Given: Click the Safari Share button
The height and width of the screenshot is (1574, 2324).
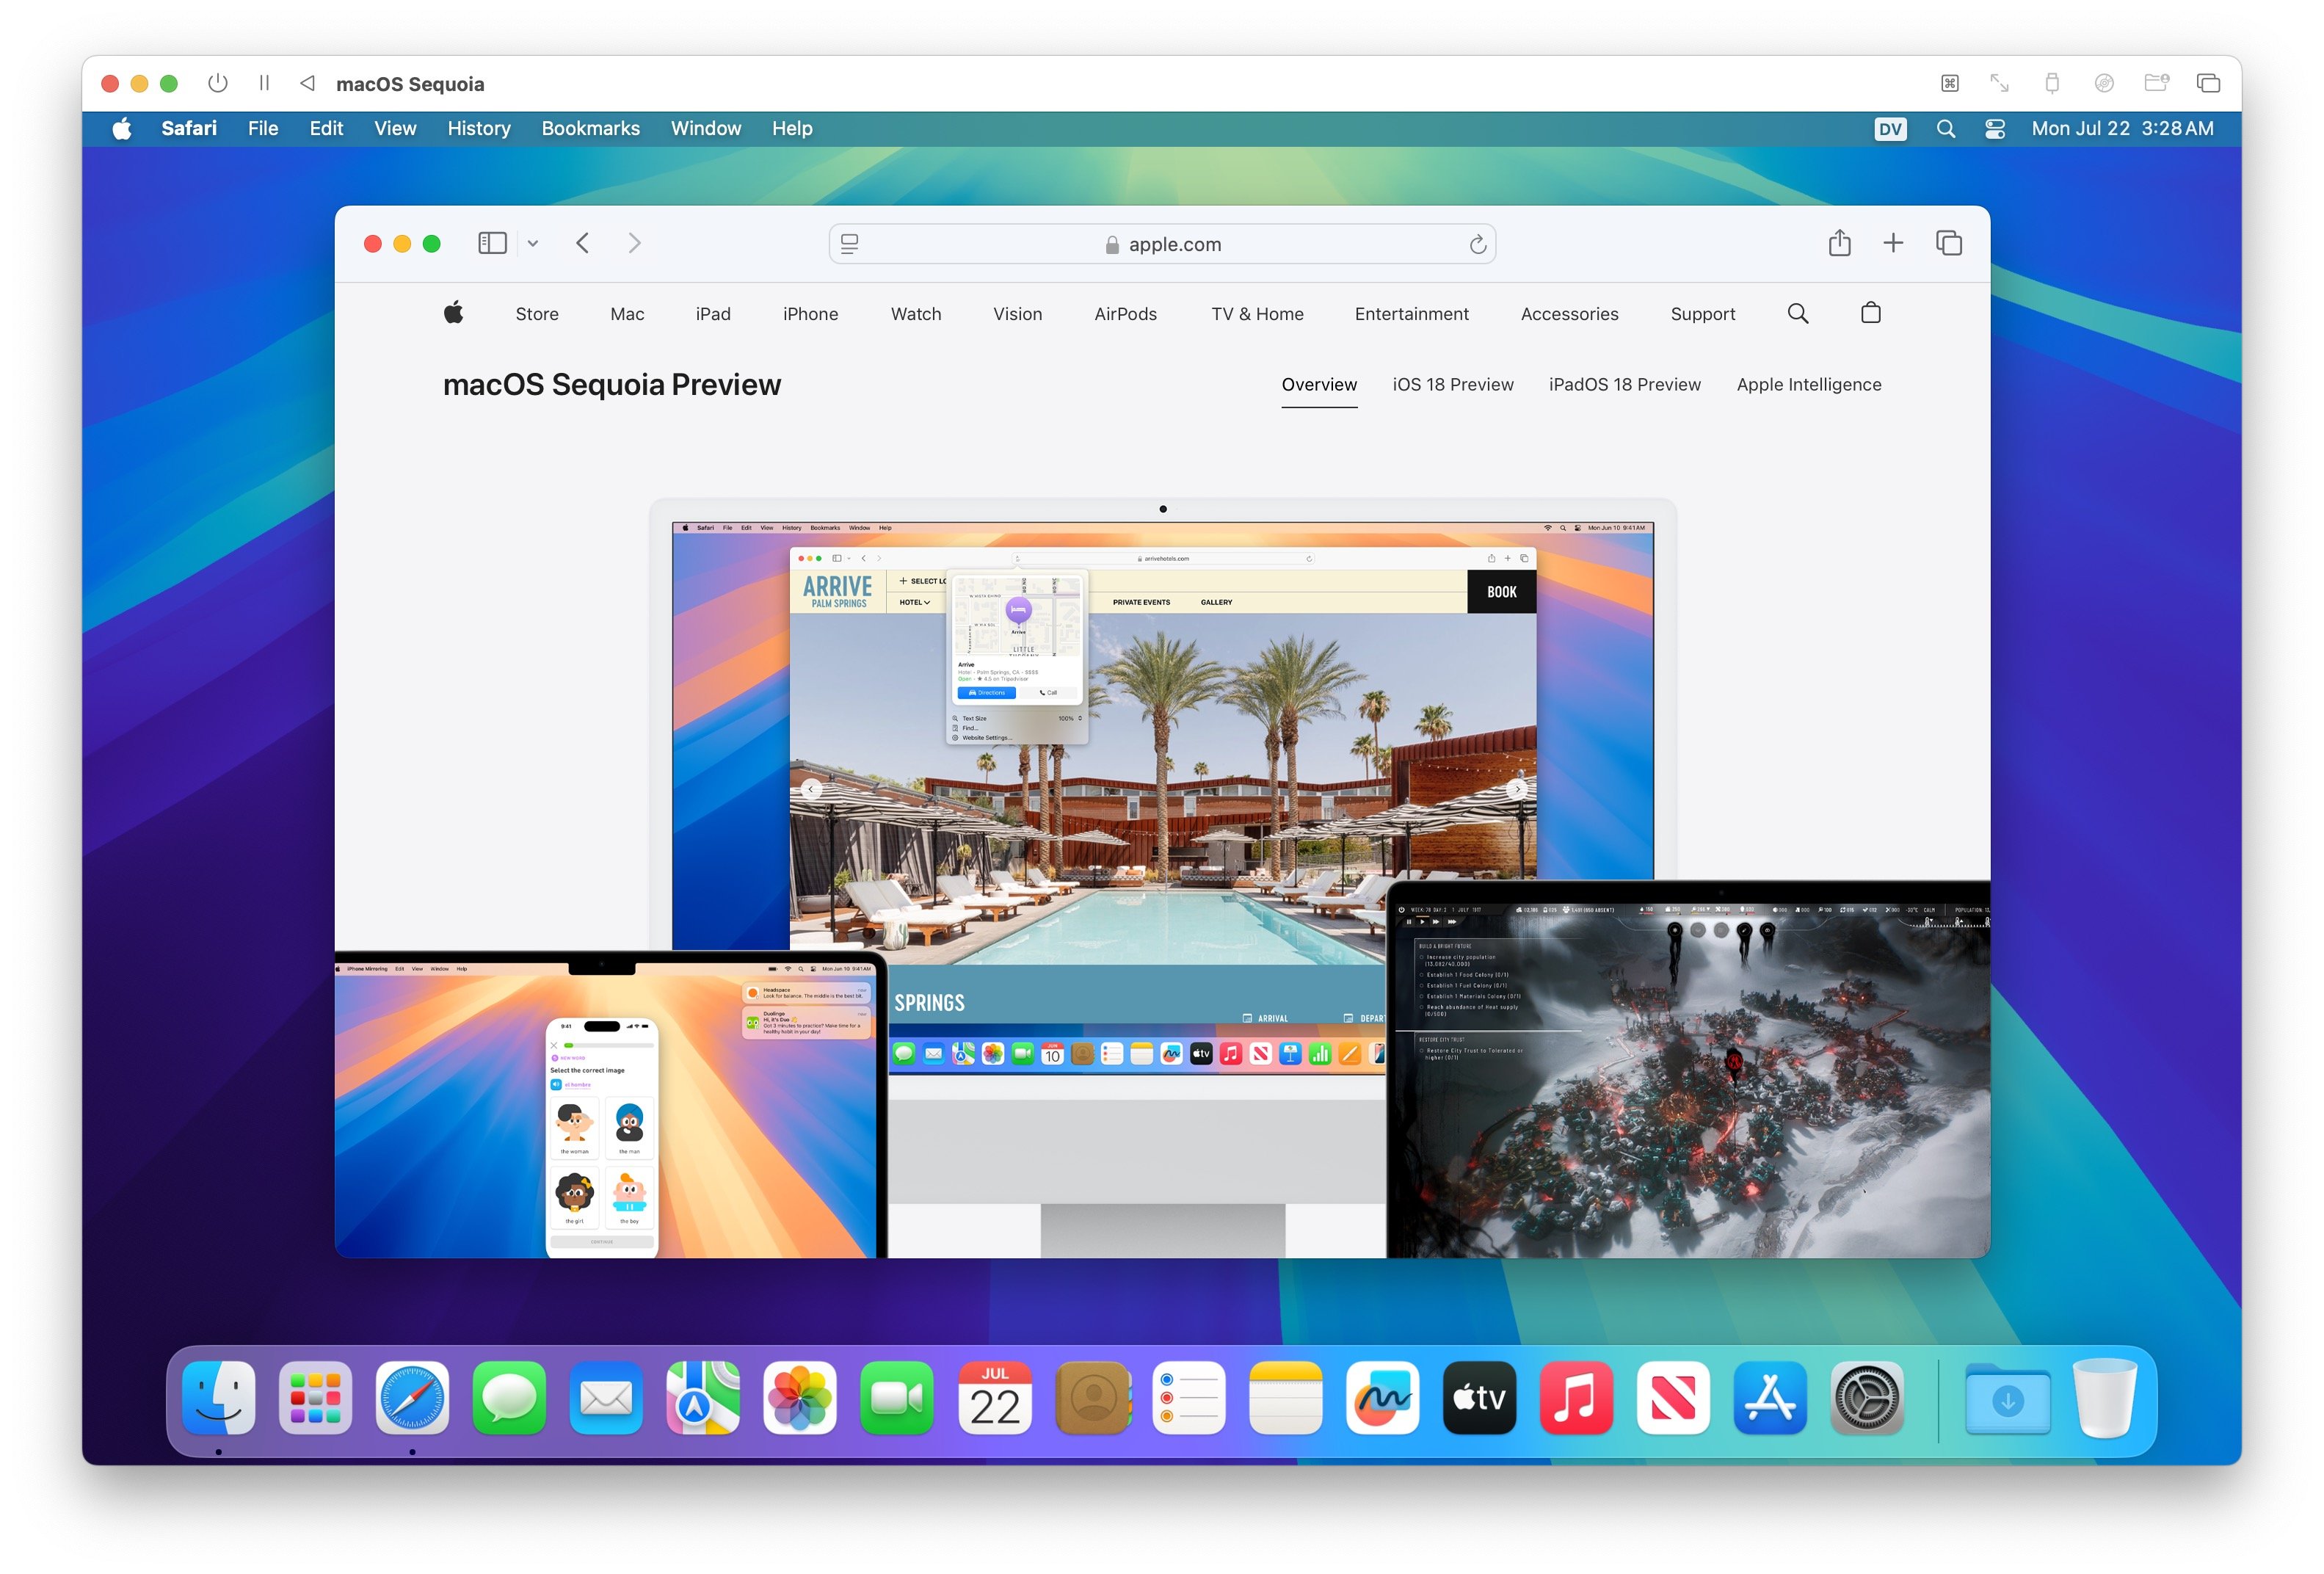Looking at the screenshot, I should click(x=1839, y=242).
